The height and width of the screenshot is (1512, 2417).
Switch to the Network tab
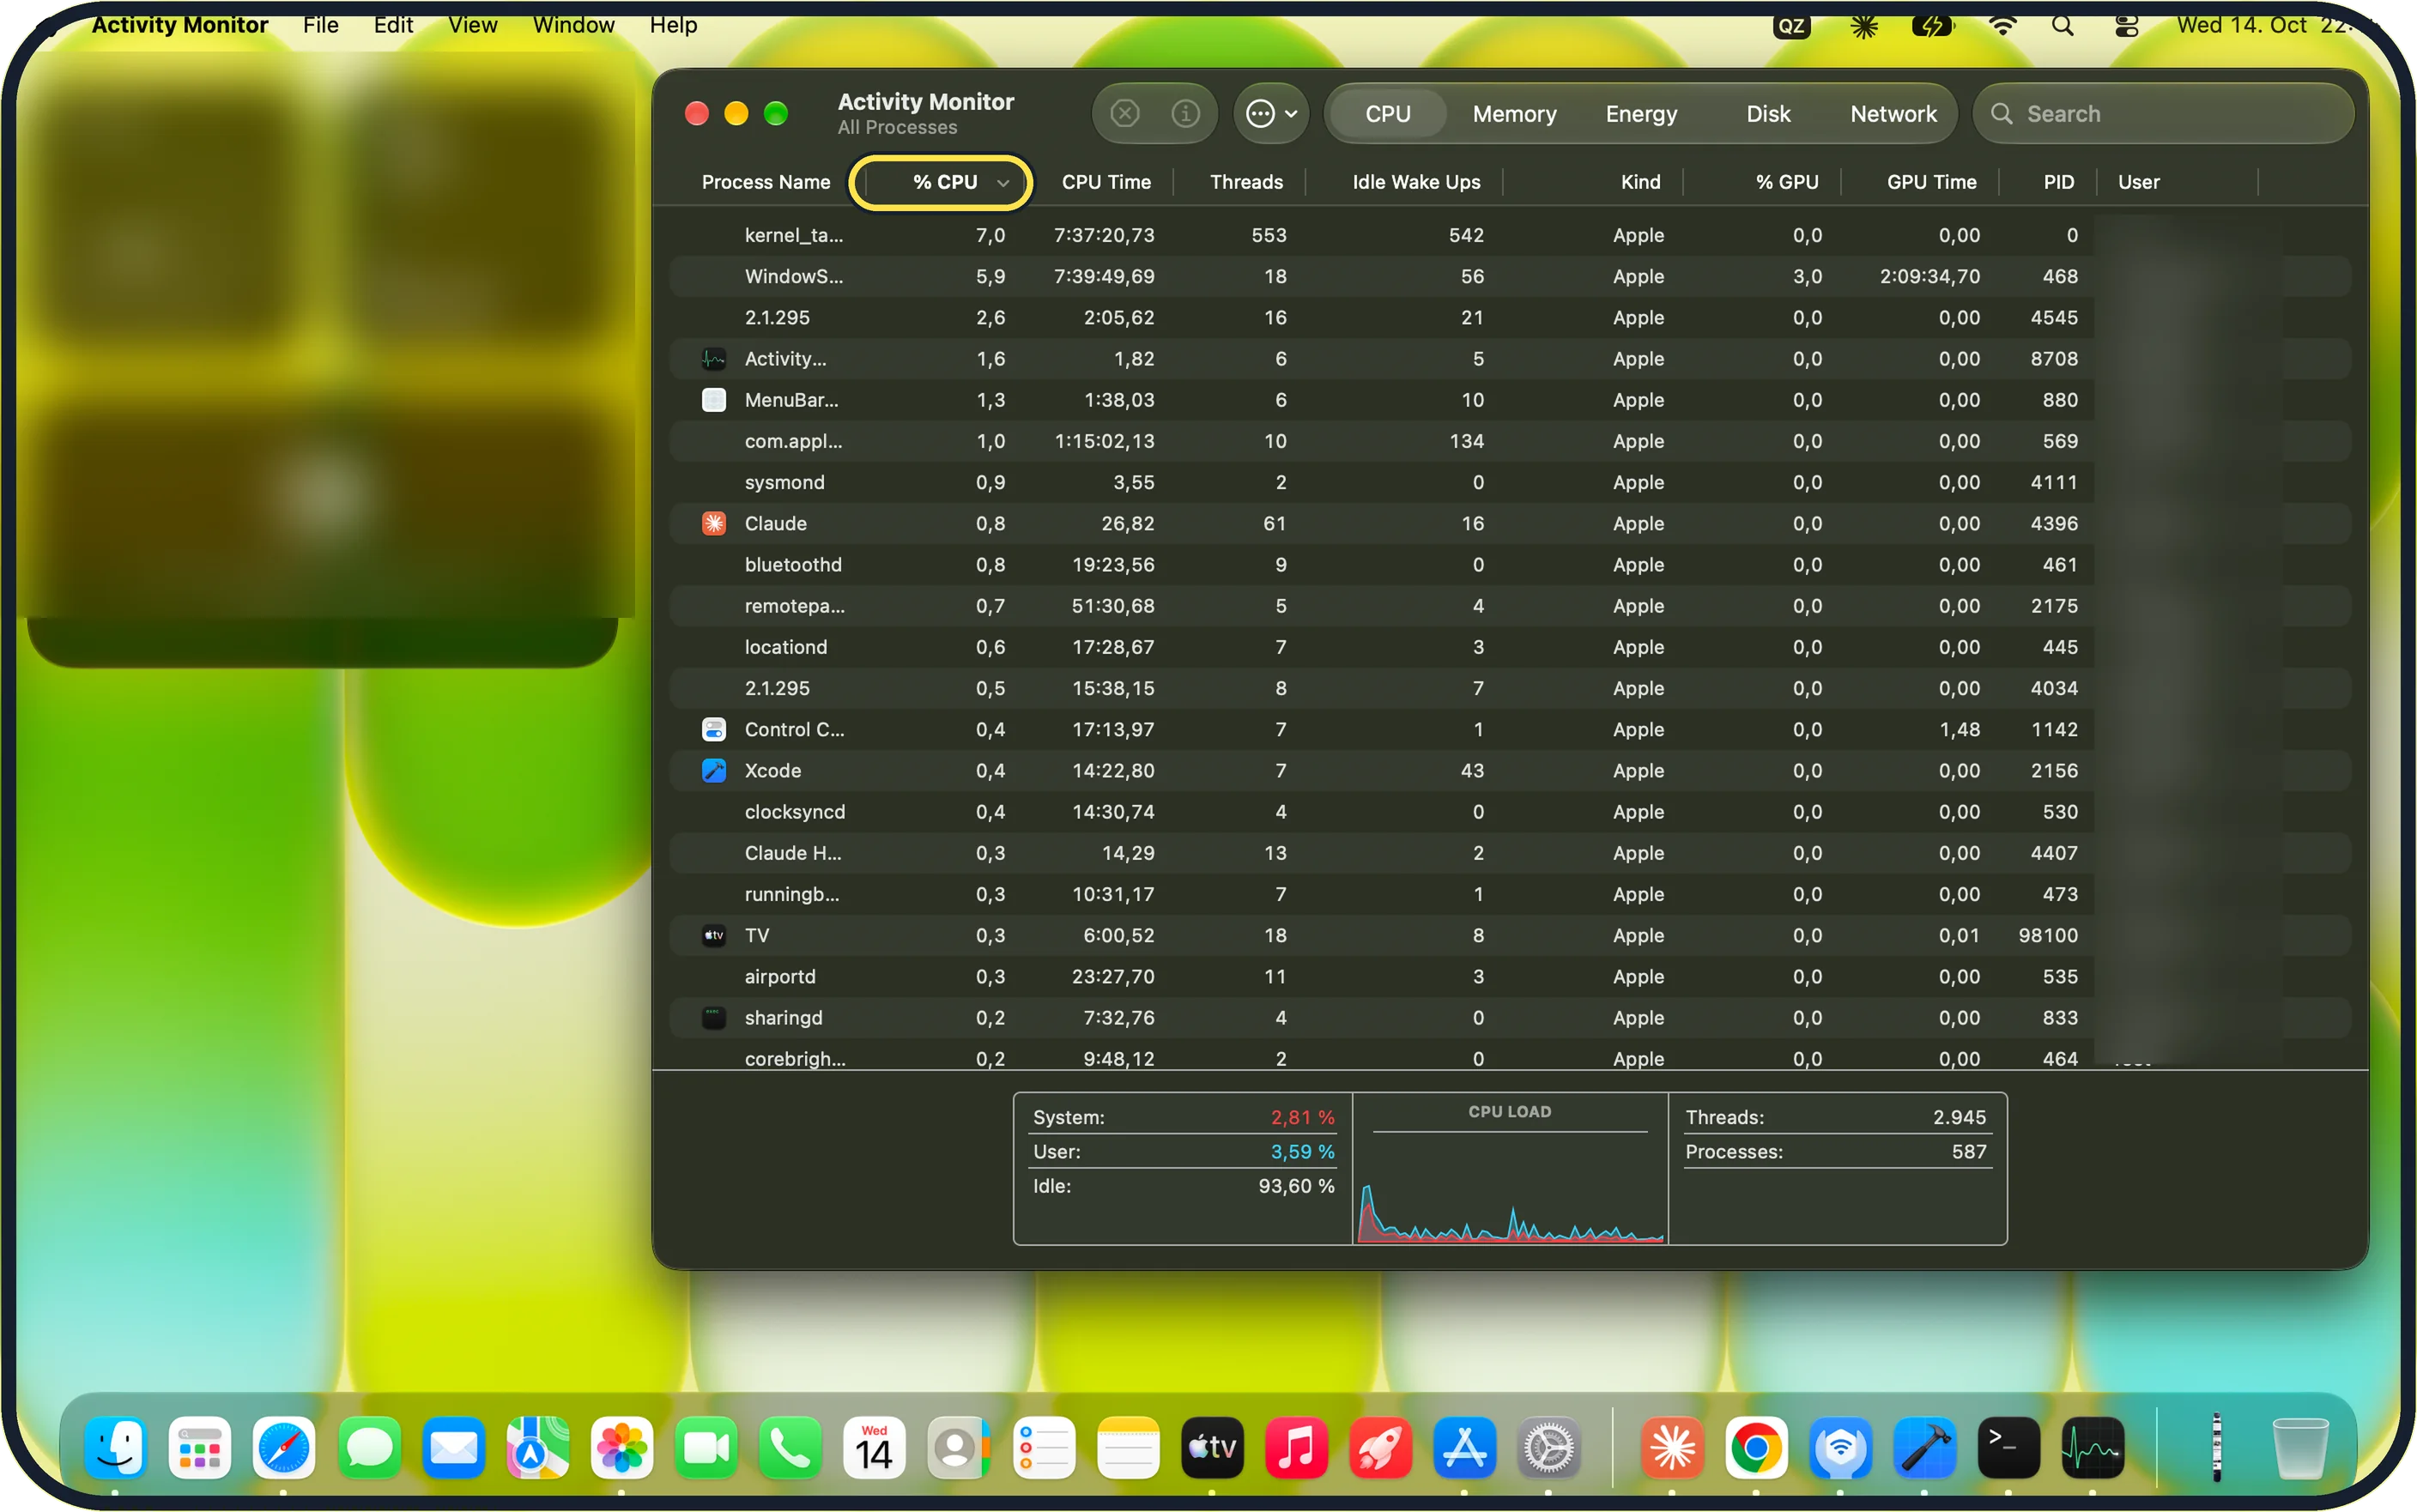point(1893,114)
